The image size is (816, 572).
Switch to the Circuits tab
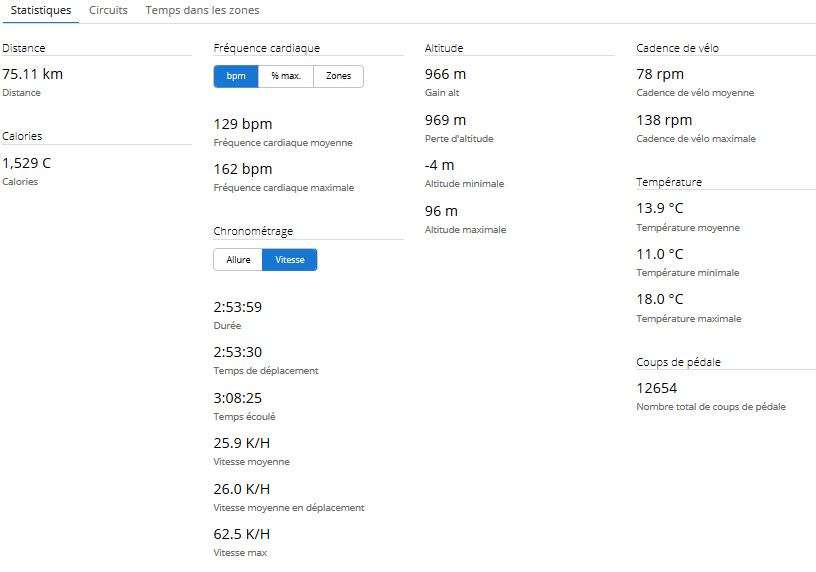coord(108,11)
